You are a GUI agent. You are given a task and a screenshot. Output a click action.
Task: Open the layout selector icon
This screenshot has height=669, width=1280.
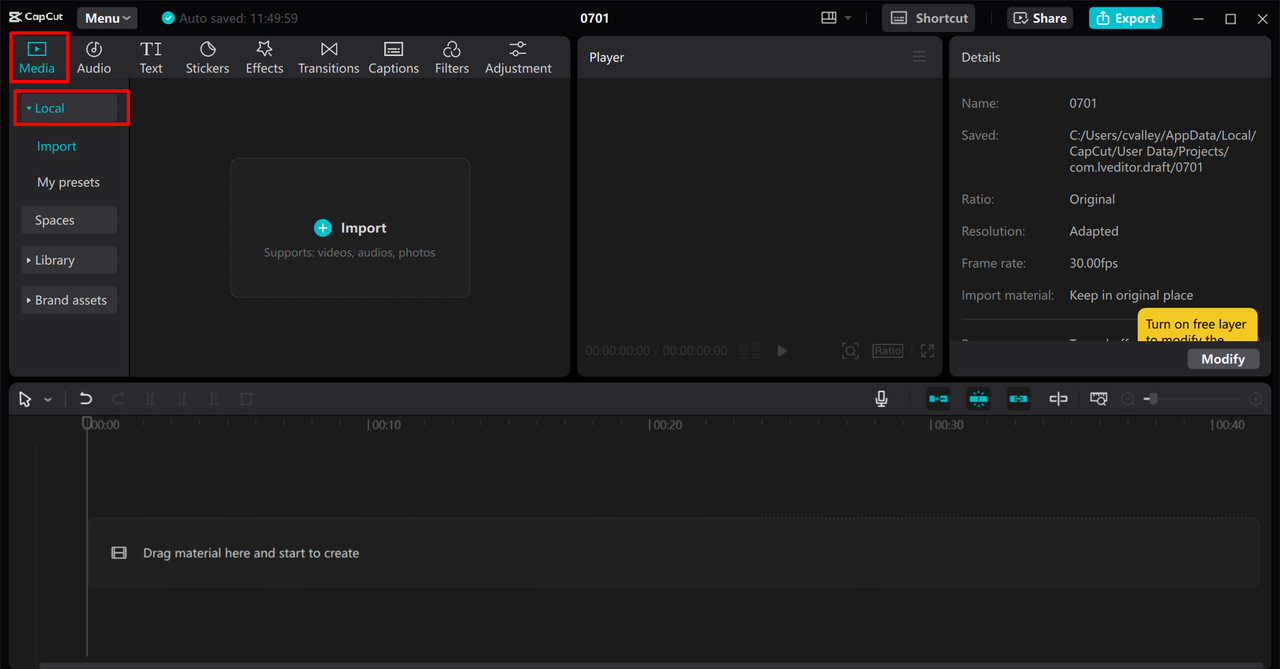[x=828, y=18]
